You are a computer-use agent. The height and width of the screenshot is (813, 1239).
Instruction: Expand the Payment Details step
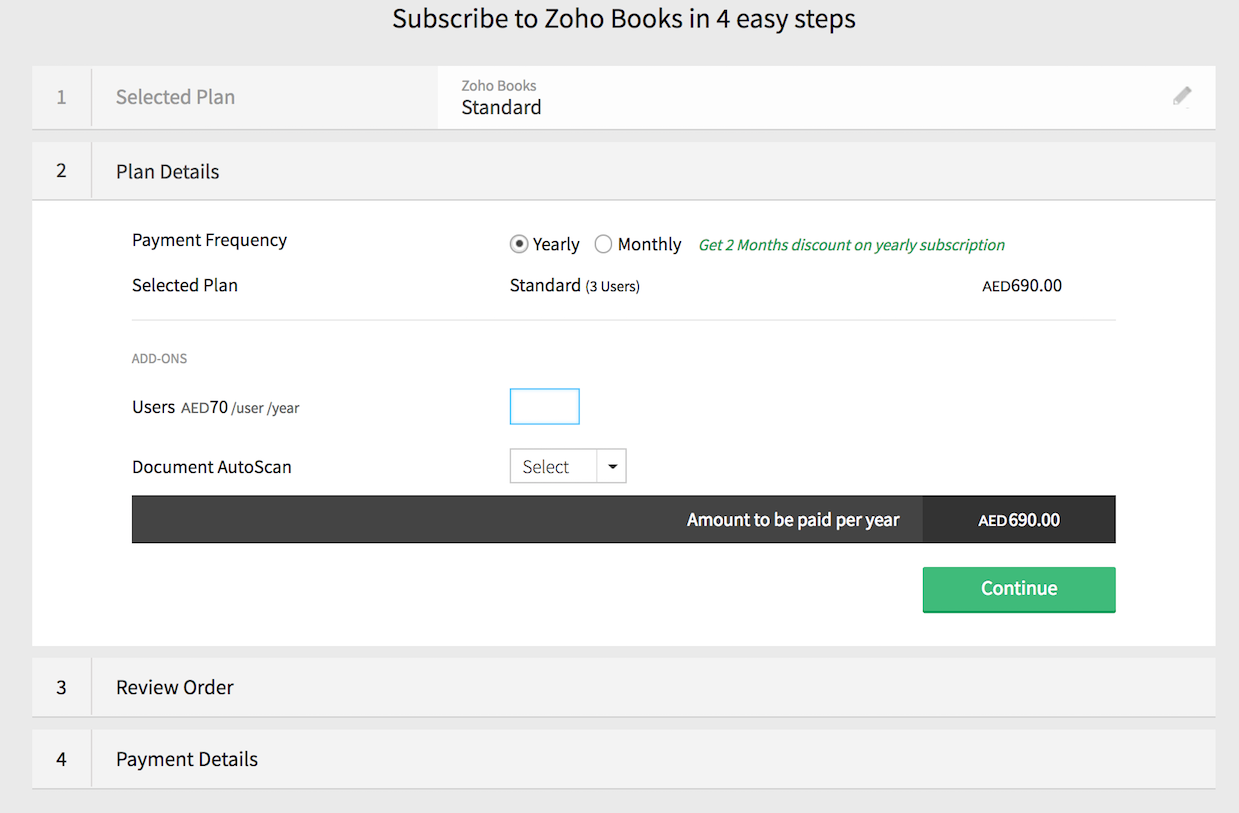pyautogui.click(x=187, y=759)
